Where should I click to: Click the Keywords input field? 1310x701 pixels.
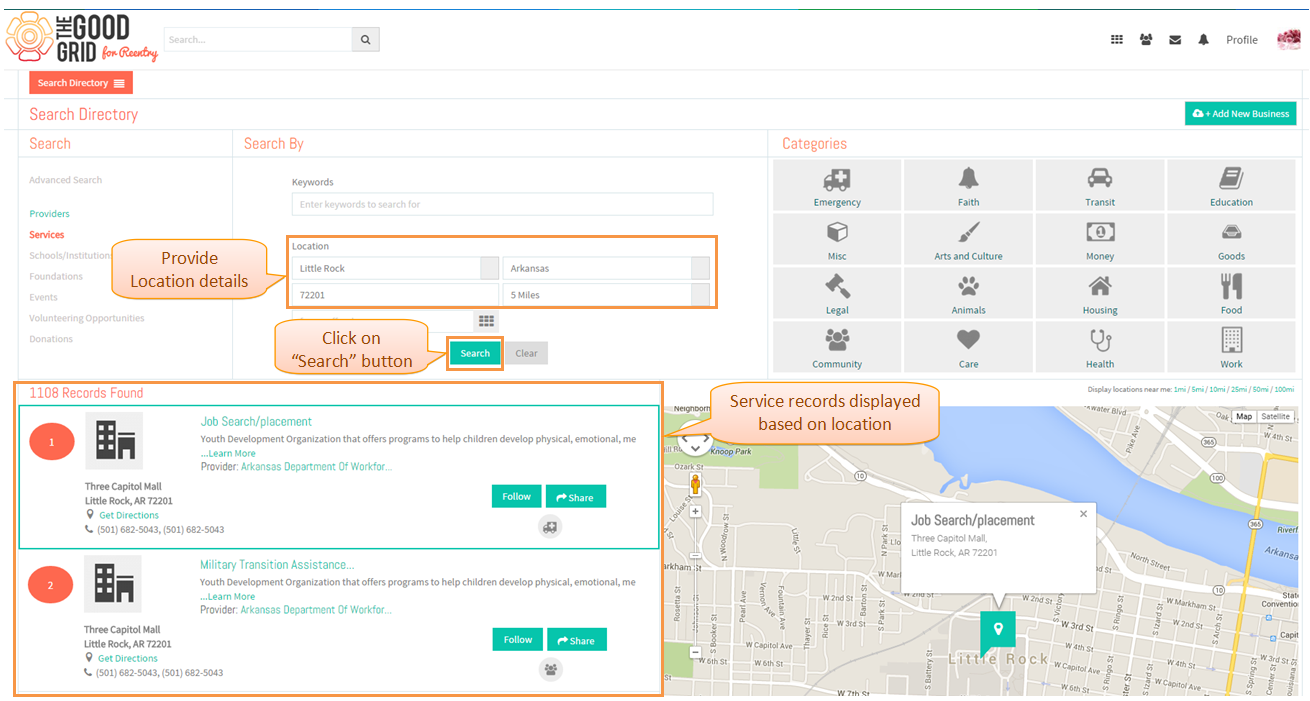[x=502, y=204]
